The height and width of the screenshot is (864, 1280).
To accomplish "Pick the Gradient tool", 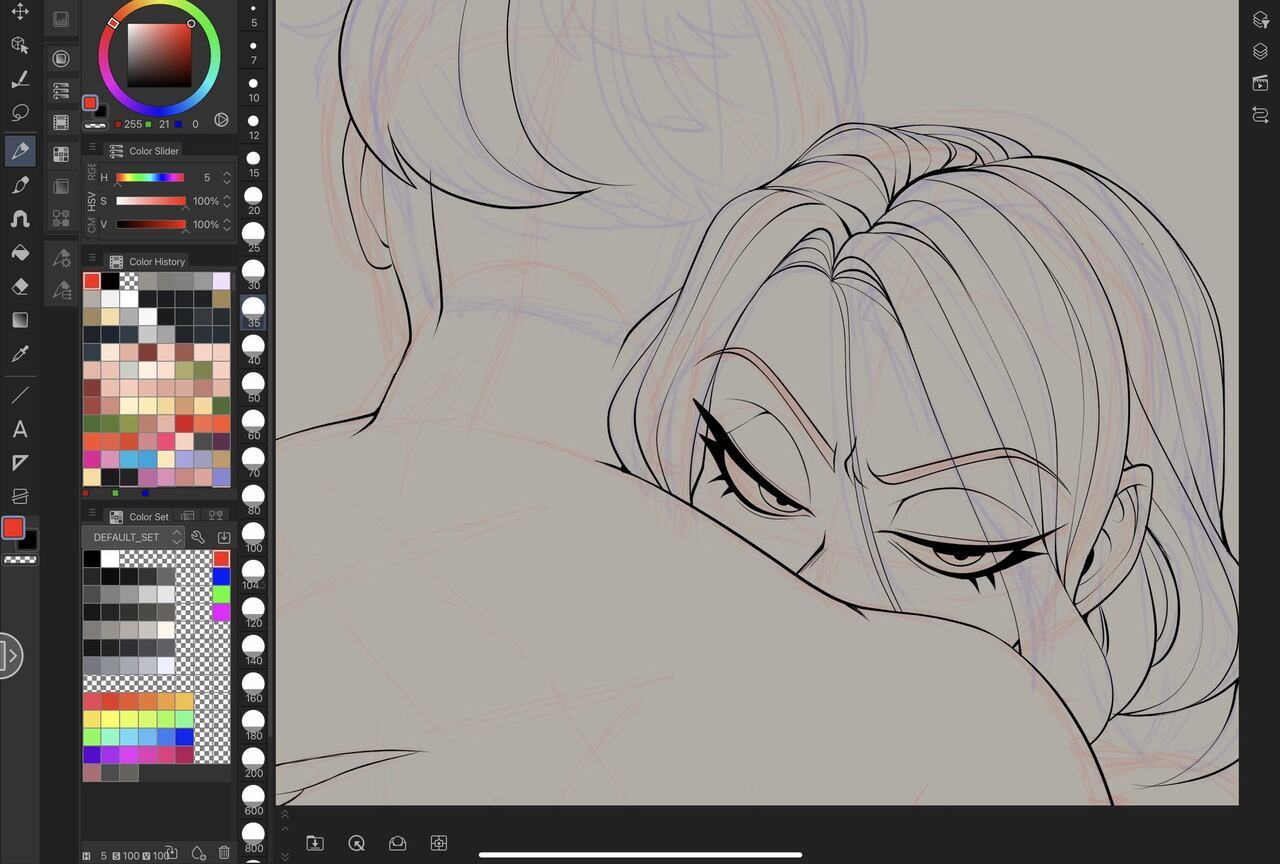I will (19, 320).
